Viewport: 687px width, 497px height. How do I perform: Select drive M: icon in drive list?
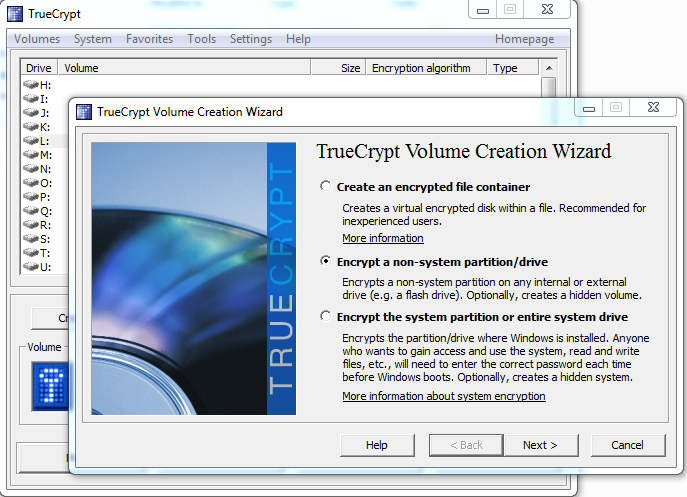[31, 154]
